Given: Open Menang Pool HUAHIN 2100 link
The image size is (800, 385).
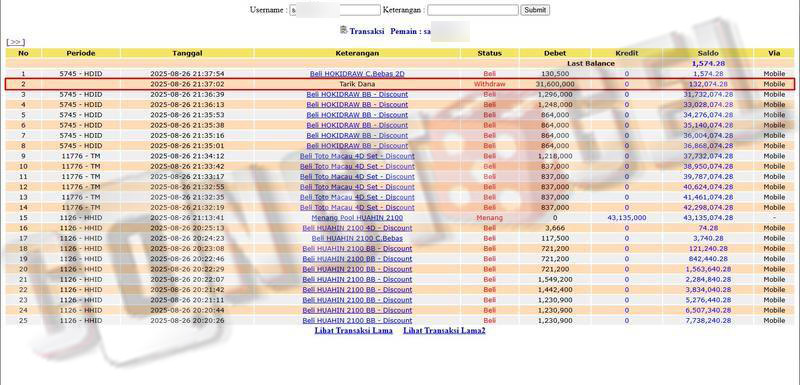Looking at the screenshot, I should [357, 218].
